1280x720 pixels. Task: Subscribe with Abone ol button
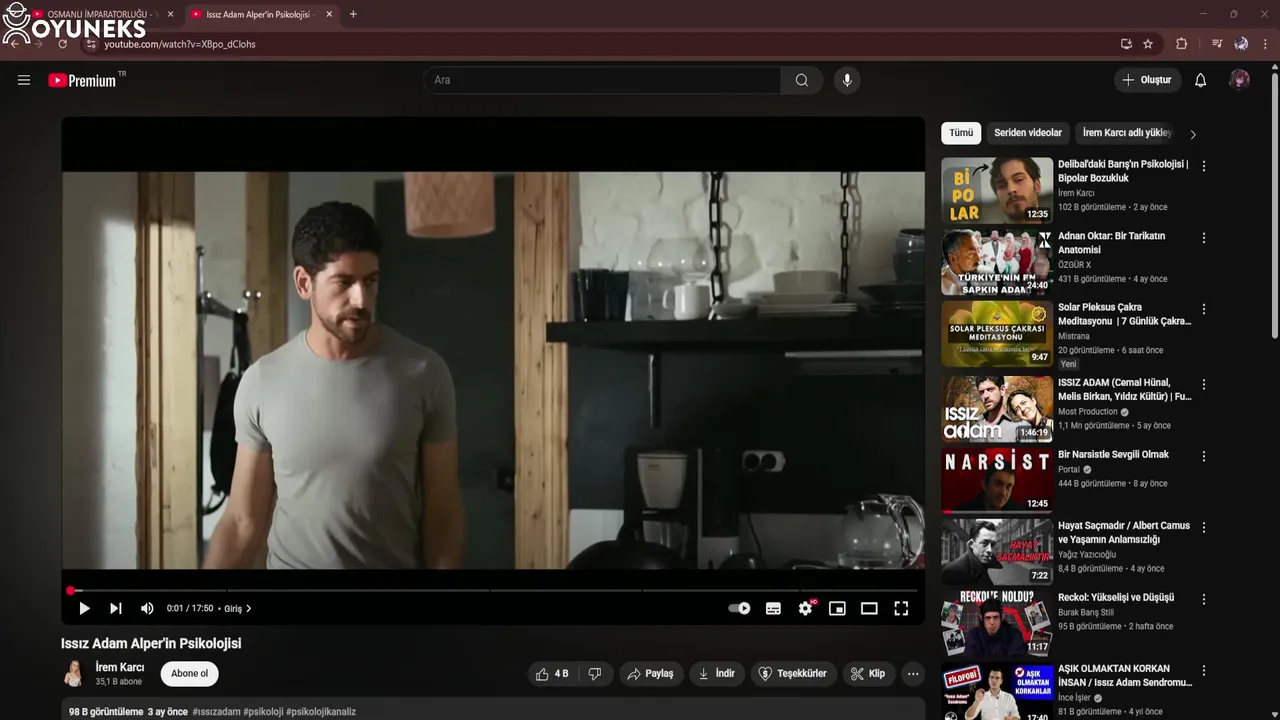pyautogui.click(x=190, y=674)
